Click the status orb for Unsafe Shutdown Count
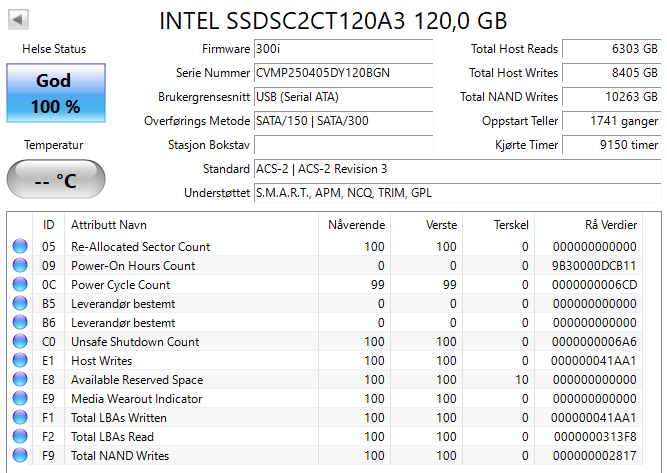667x473 pixels. (x=20, y=341)
